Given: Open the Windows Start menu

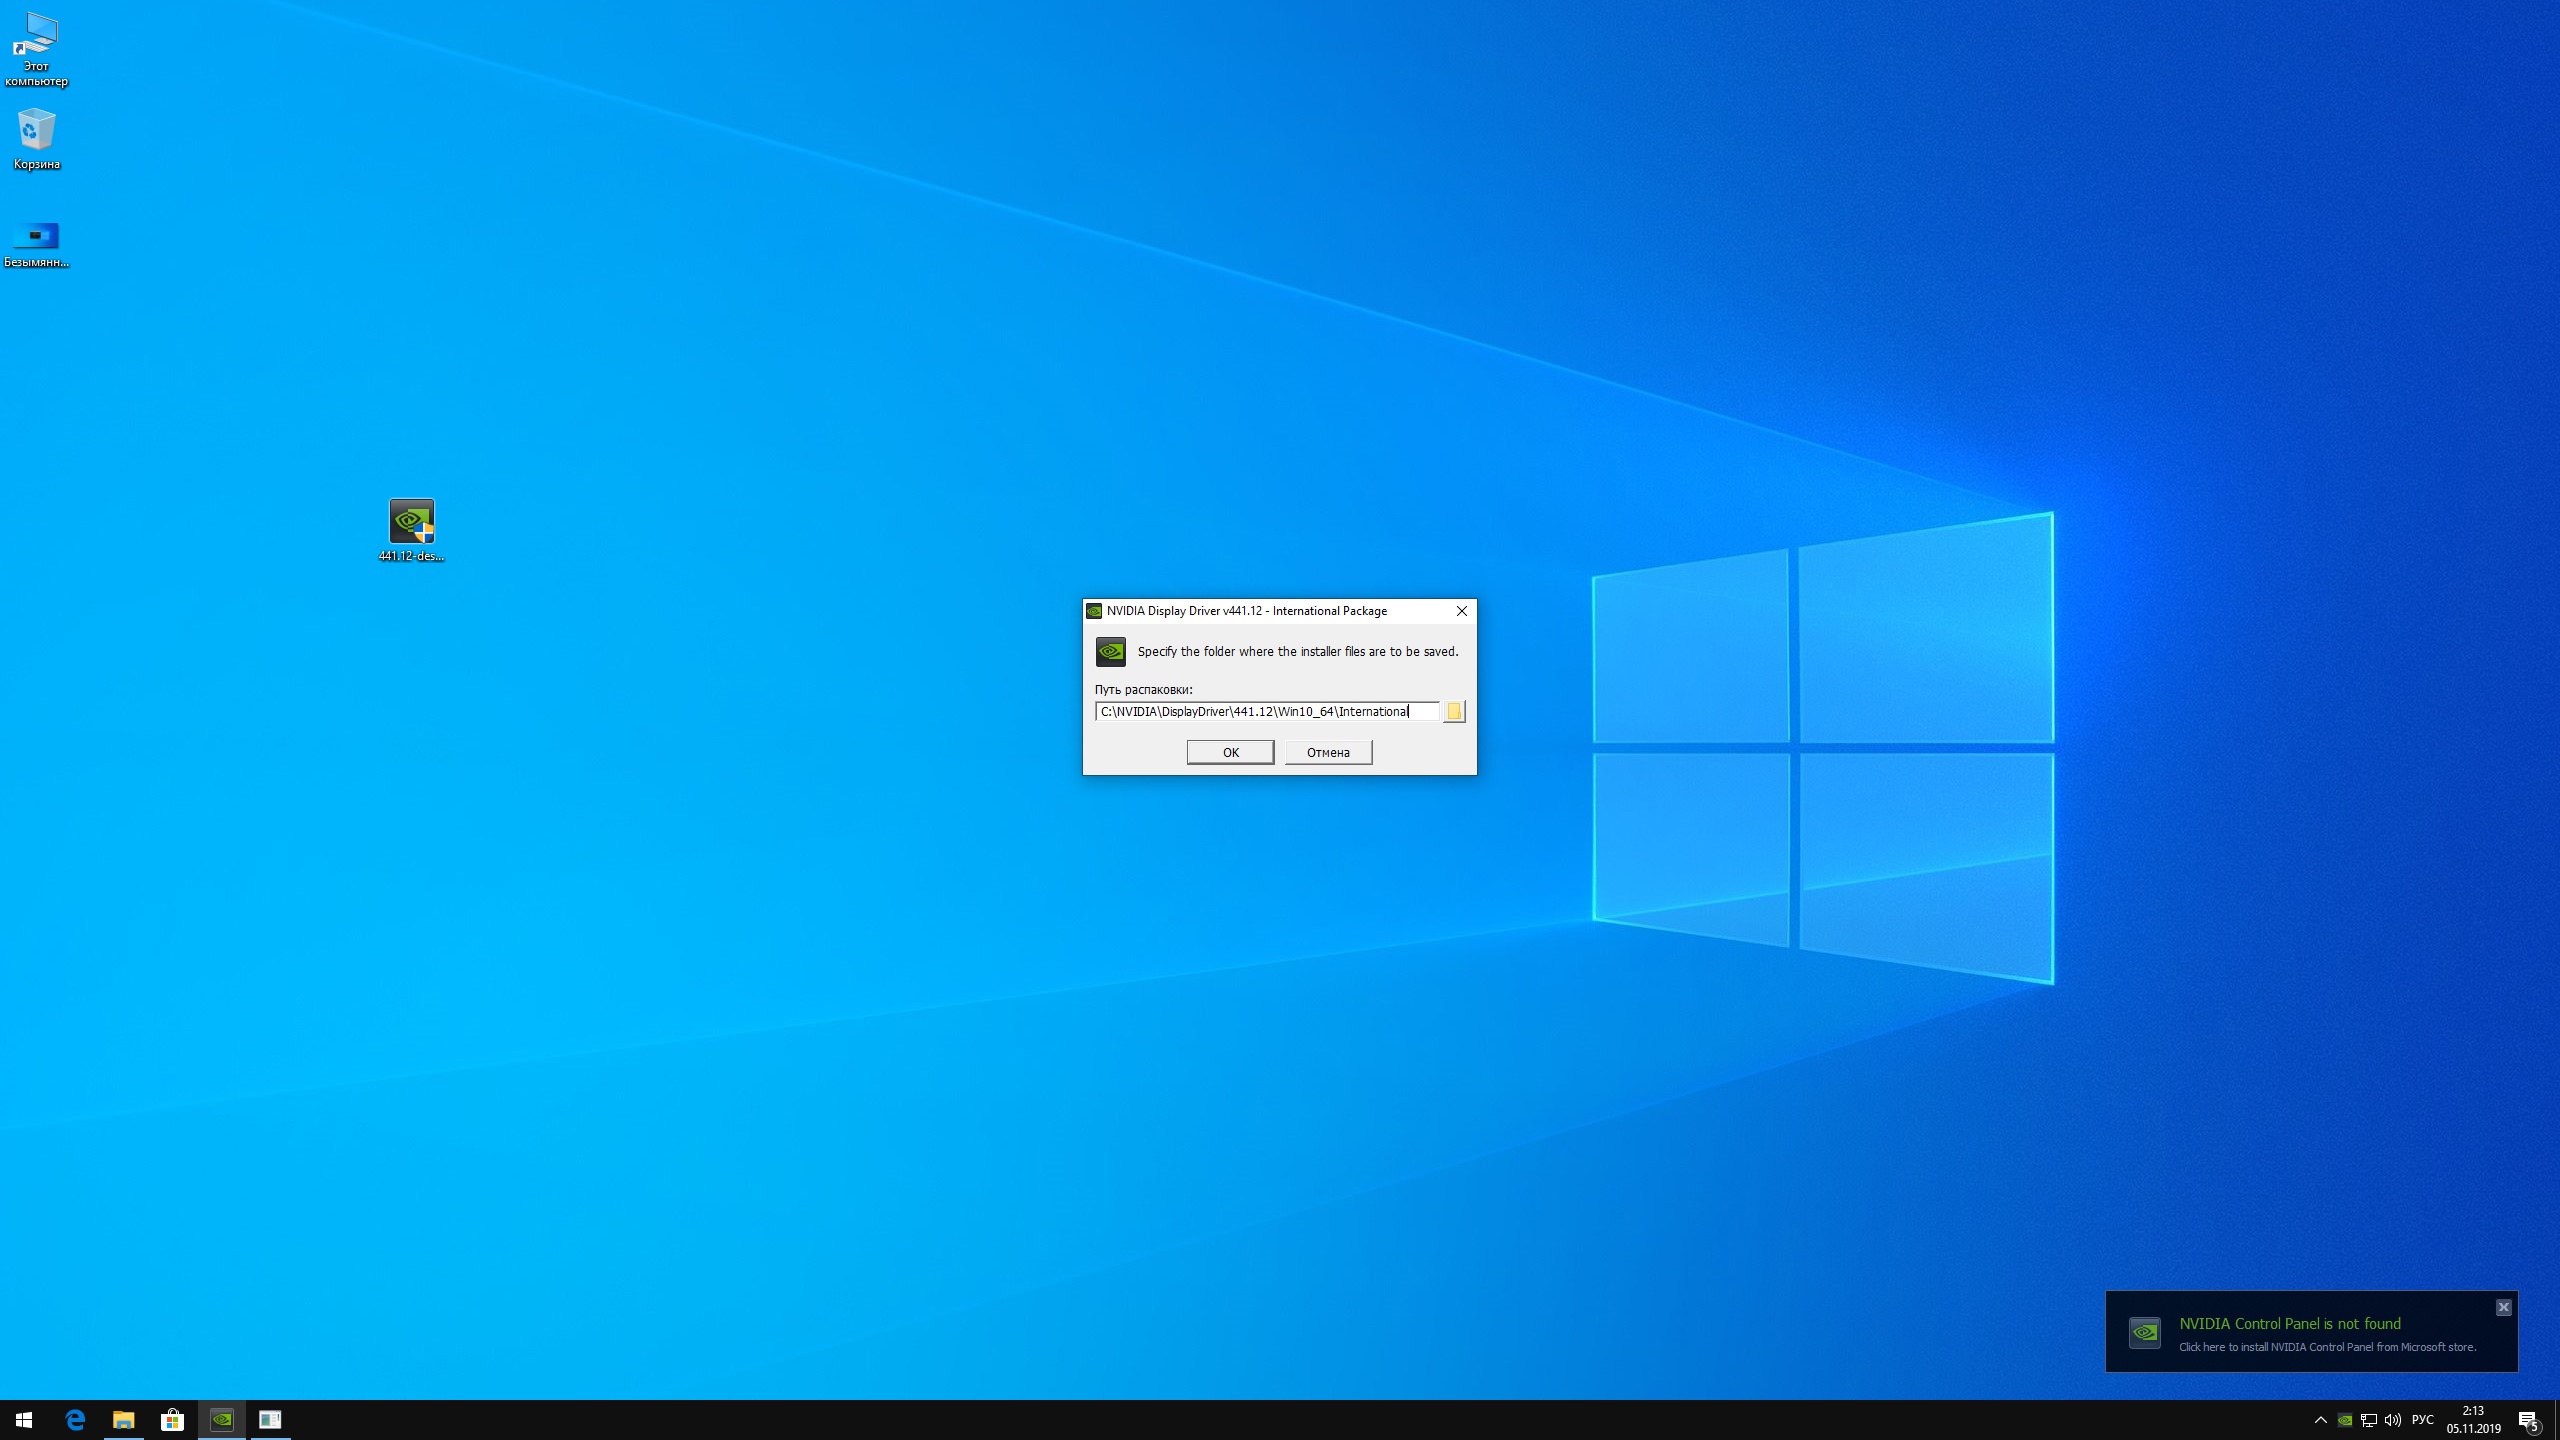Looking at the screenshot, I should click(x=24, y=1419).
